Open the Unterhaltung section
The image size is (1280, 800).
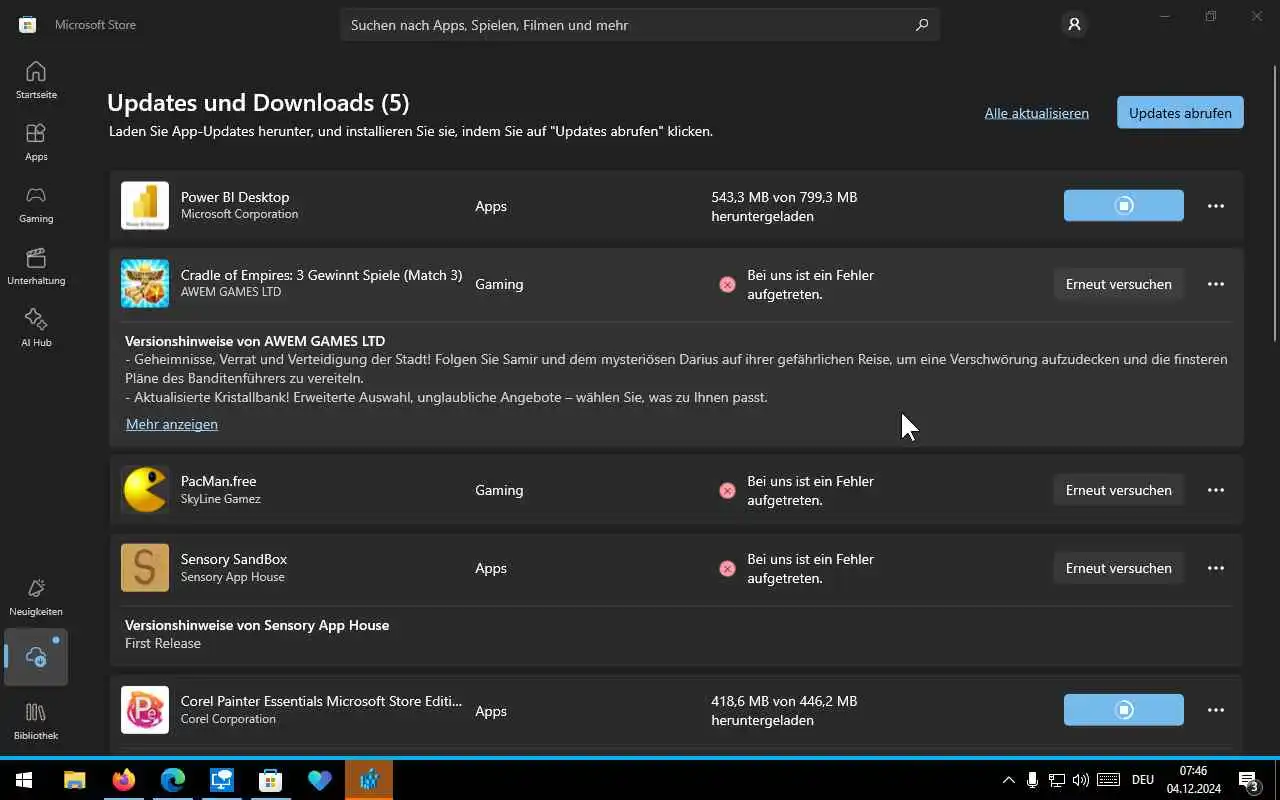point(36,266)
